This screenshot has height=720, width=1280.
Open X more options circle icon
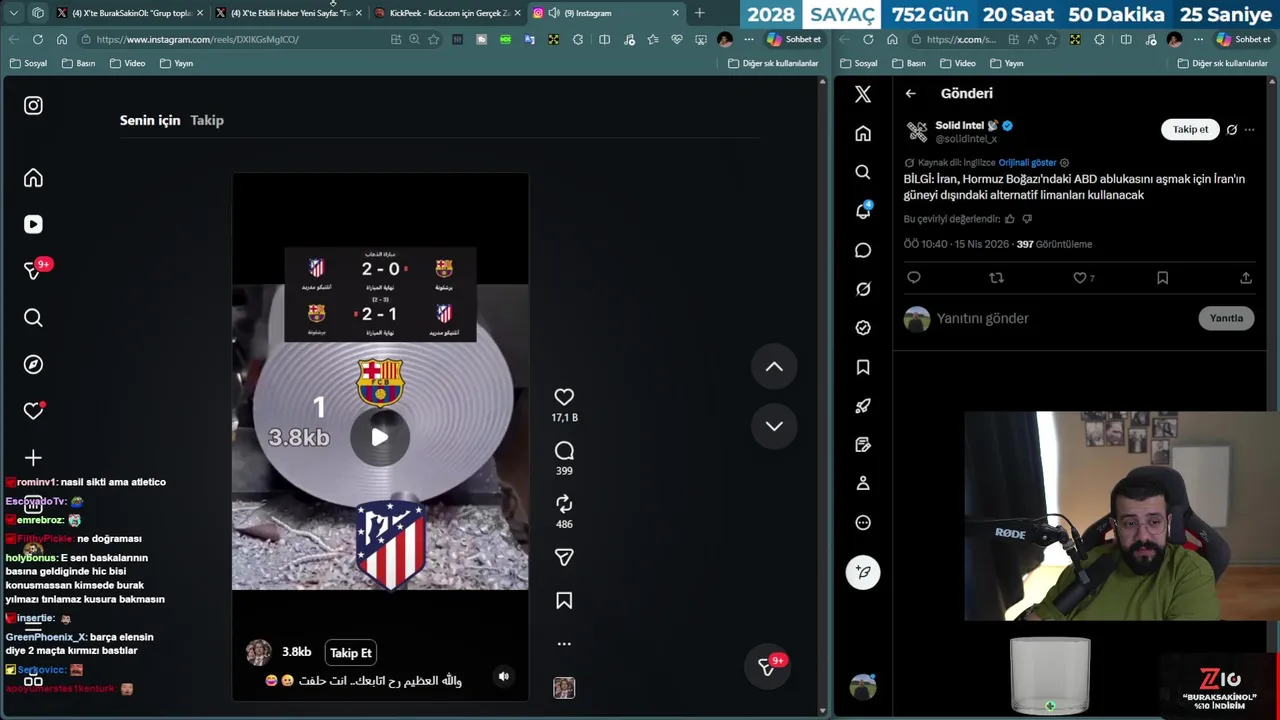[x=863, y=522]
